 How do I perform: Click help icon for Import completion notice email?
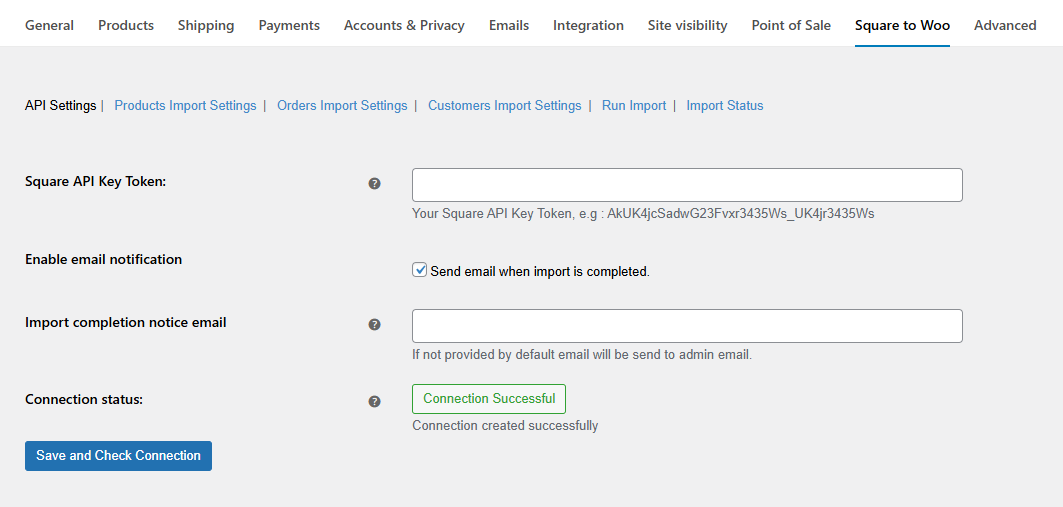coord(375,325)
